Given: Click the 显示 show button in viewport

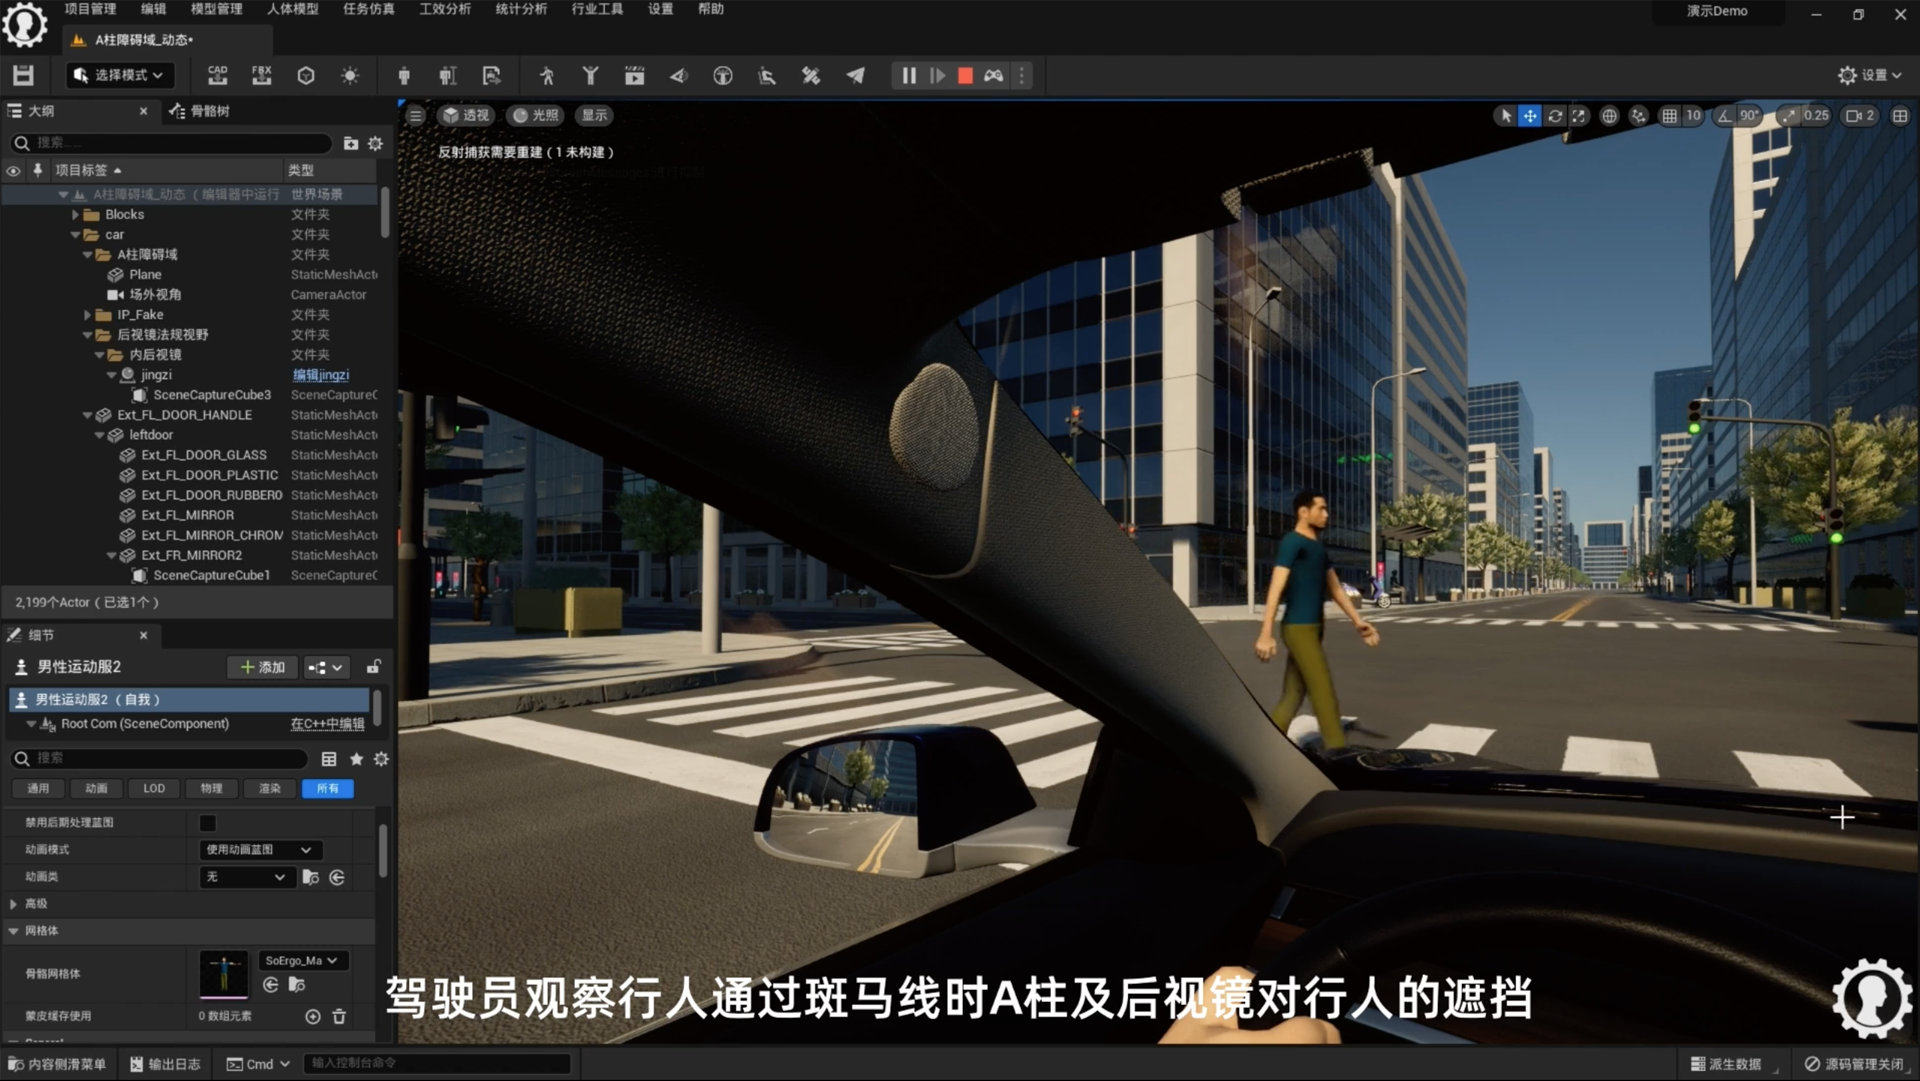Looking at the screenshot, I should tap(594, 116).
